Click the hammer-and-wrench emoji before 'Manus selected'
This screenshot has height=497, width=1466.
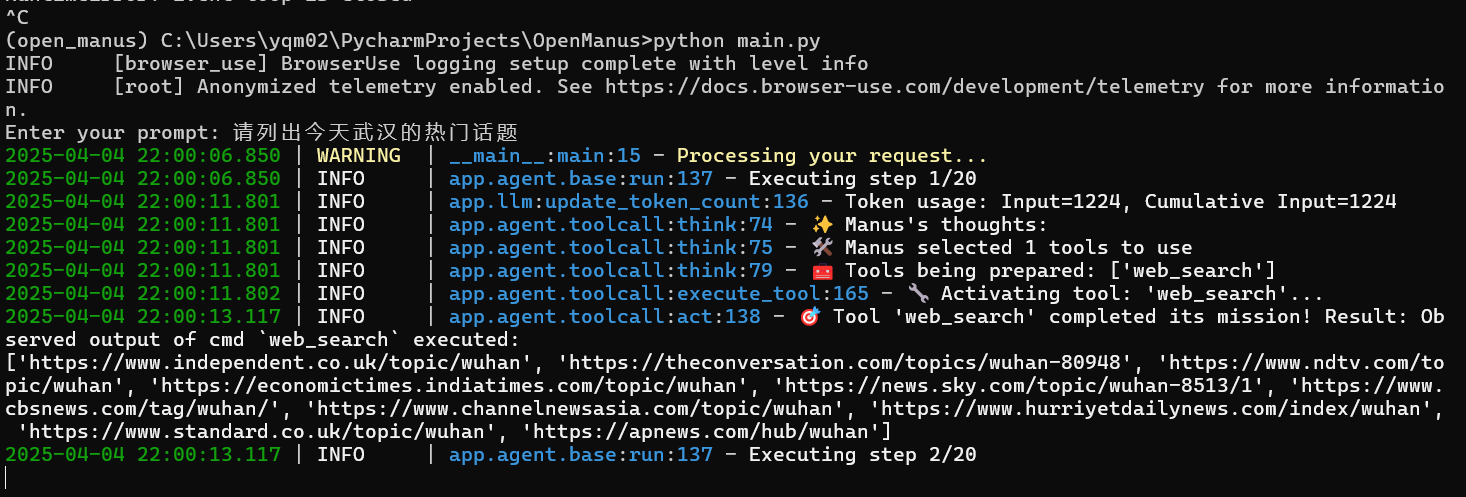tap(823, 248)
